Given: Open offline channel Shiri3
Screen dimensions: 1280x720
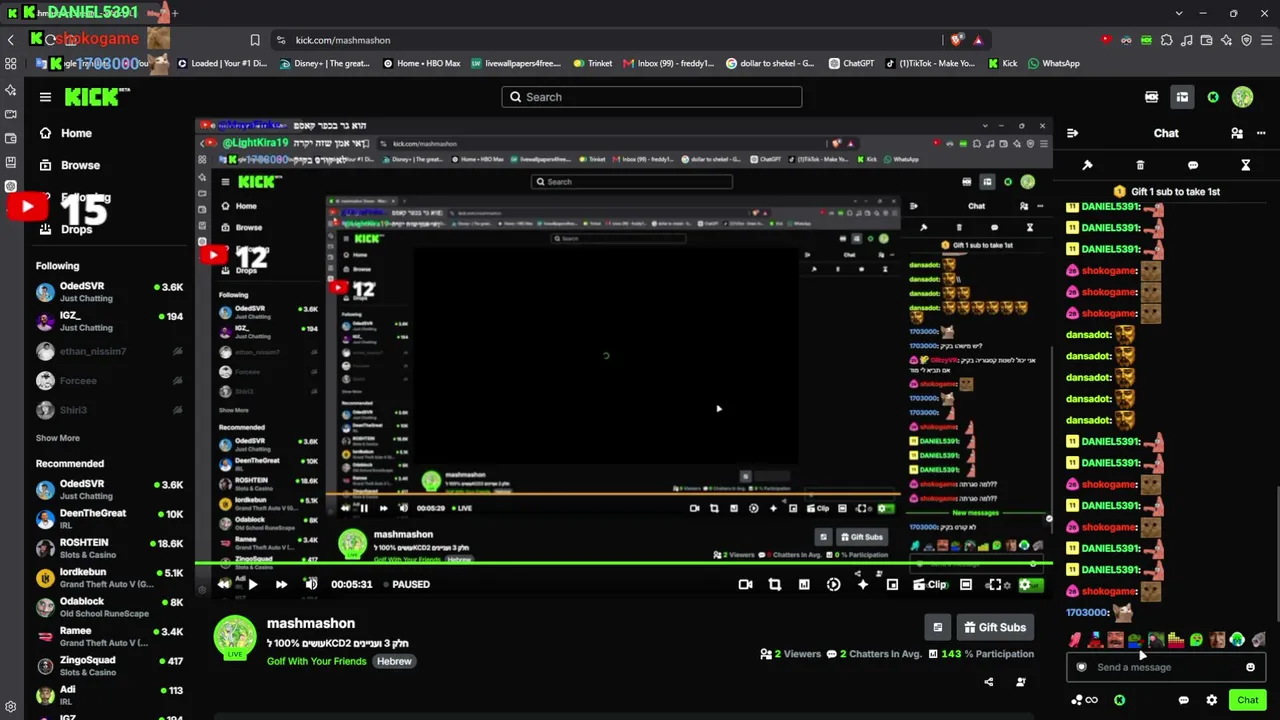Looking at the screenshot, I should click(x=110, y=410).
